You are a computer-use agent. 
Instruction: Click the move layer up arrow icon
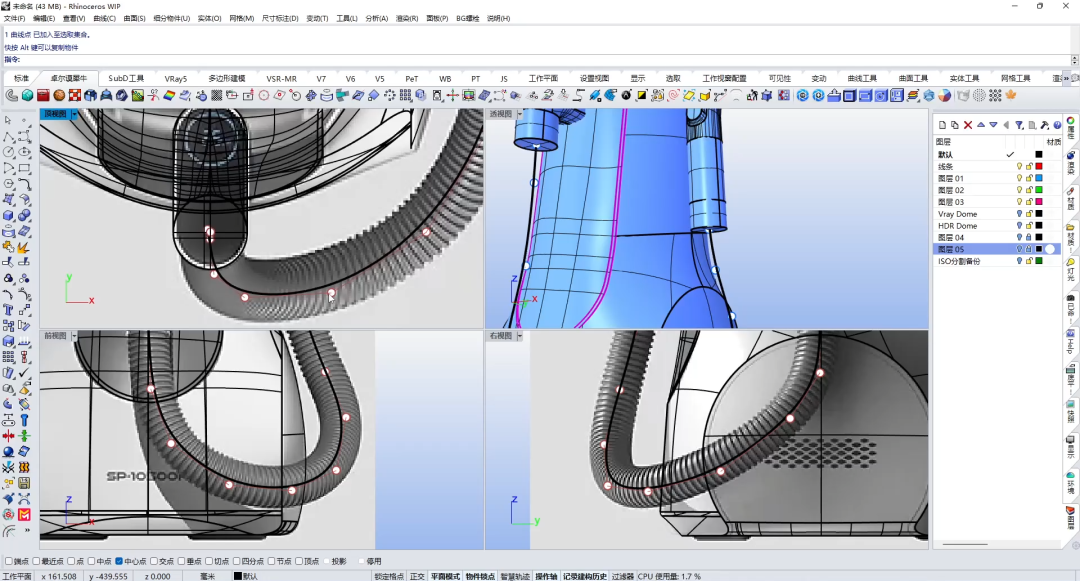pos(981,125)
